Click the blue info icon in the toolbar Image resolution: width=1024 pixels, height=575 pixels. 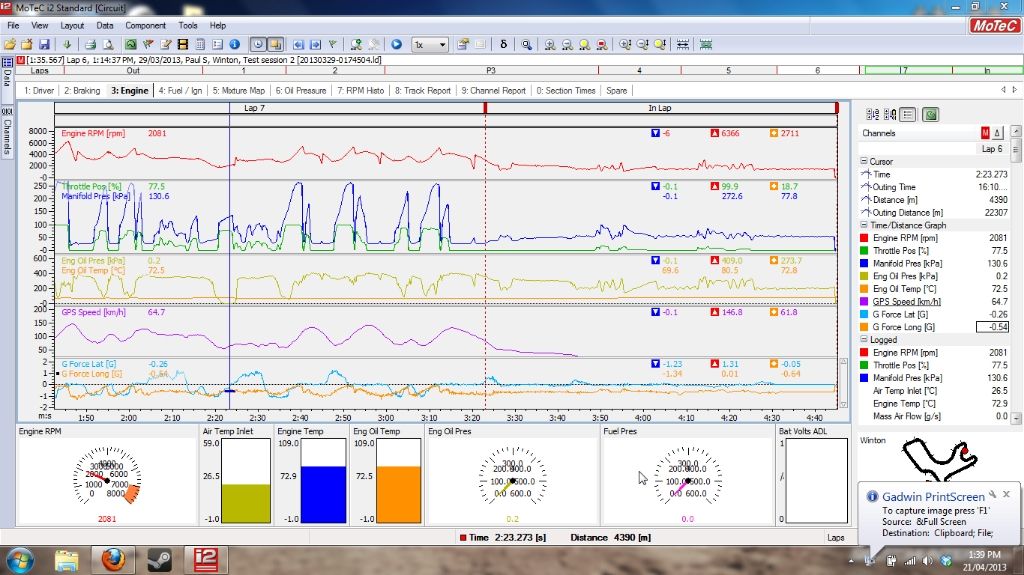pos(234,44)
